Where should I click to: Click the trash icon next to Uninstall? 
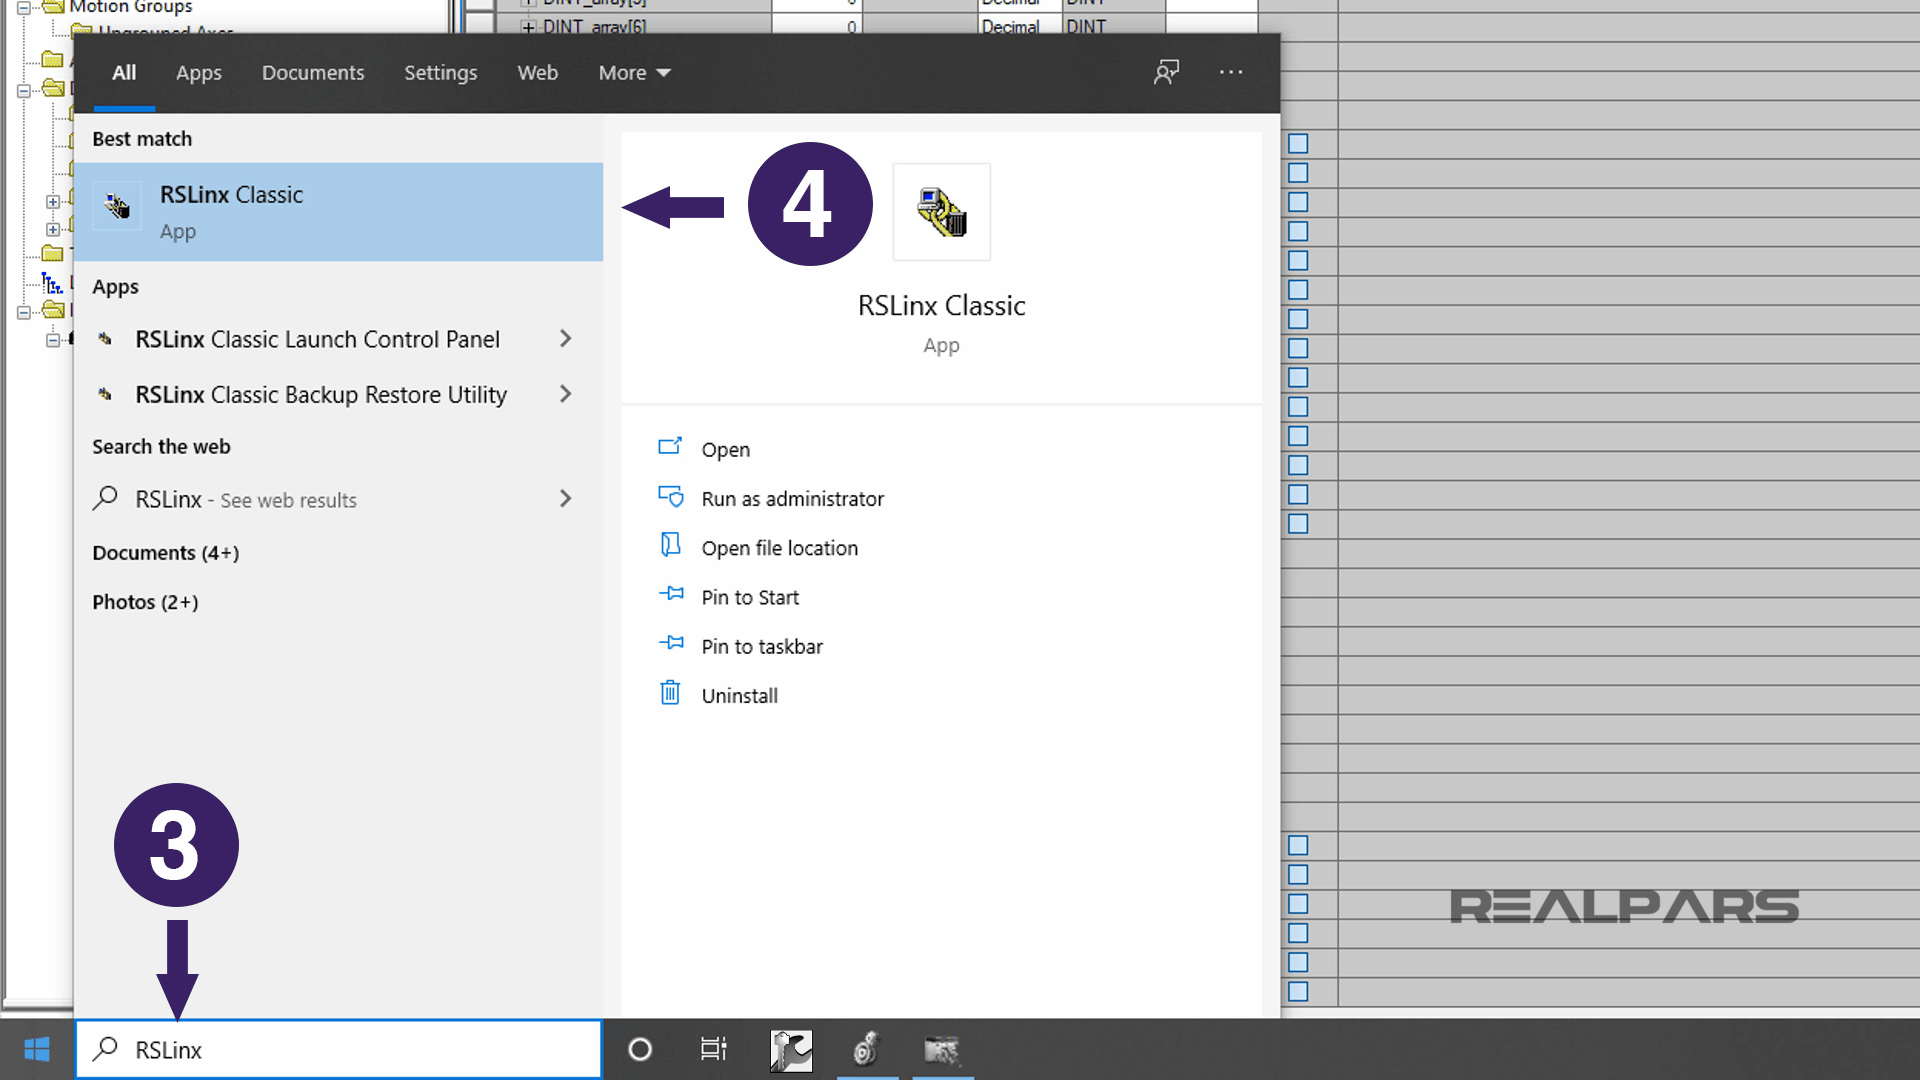(x=670, y=693)
